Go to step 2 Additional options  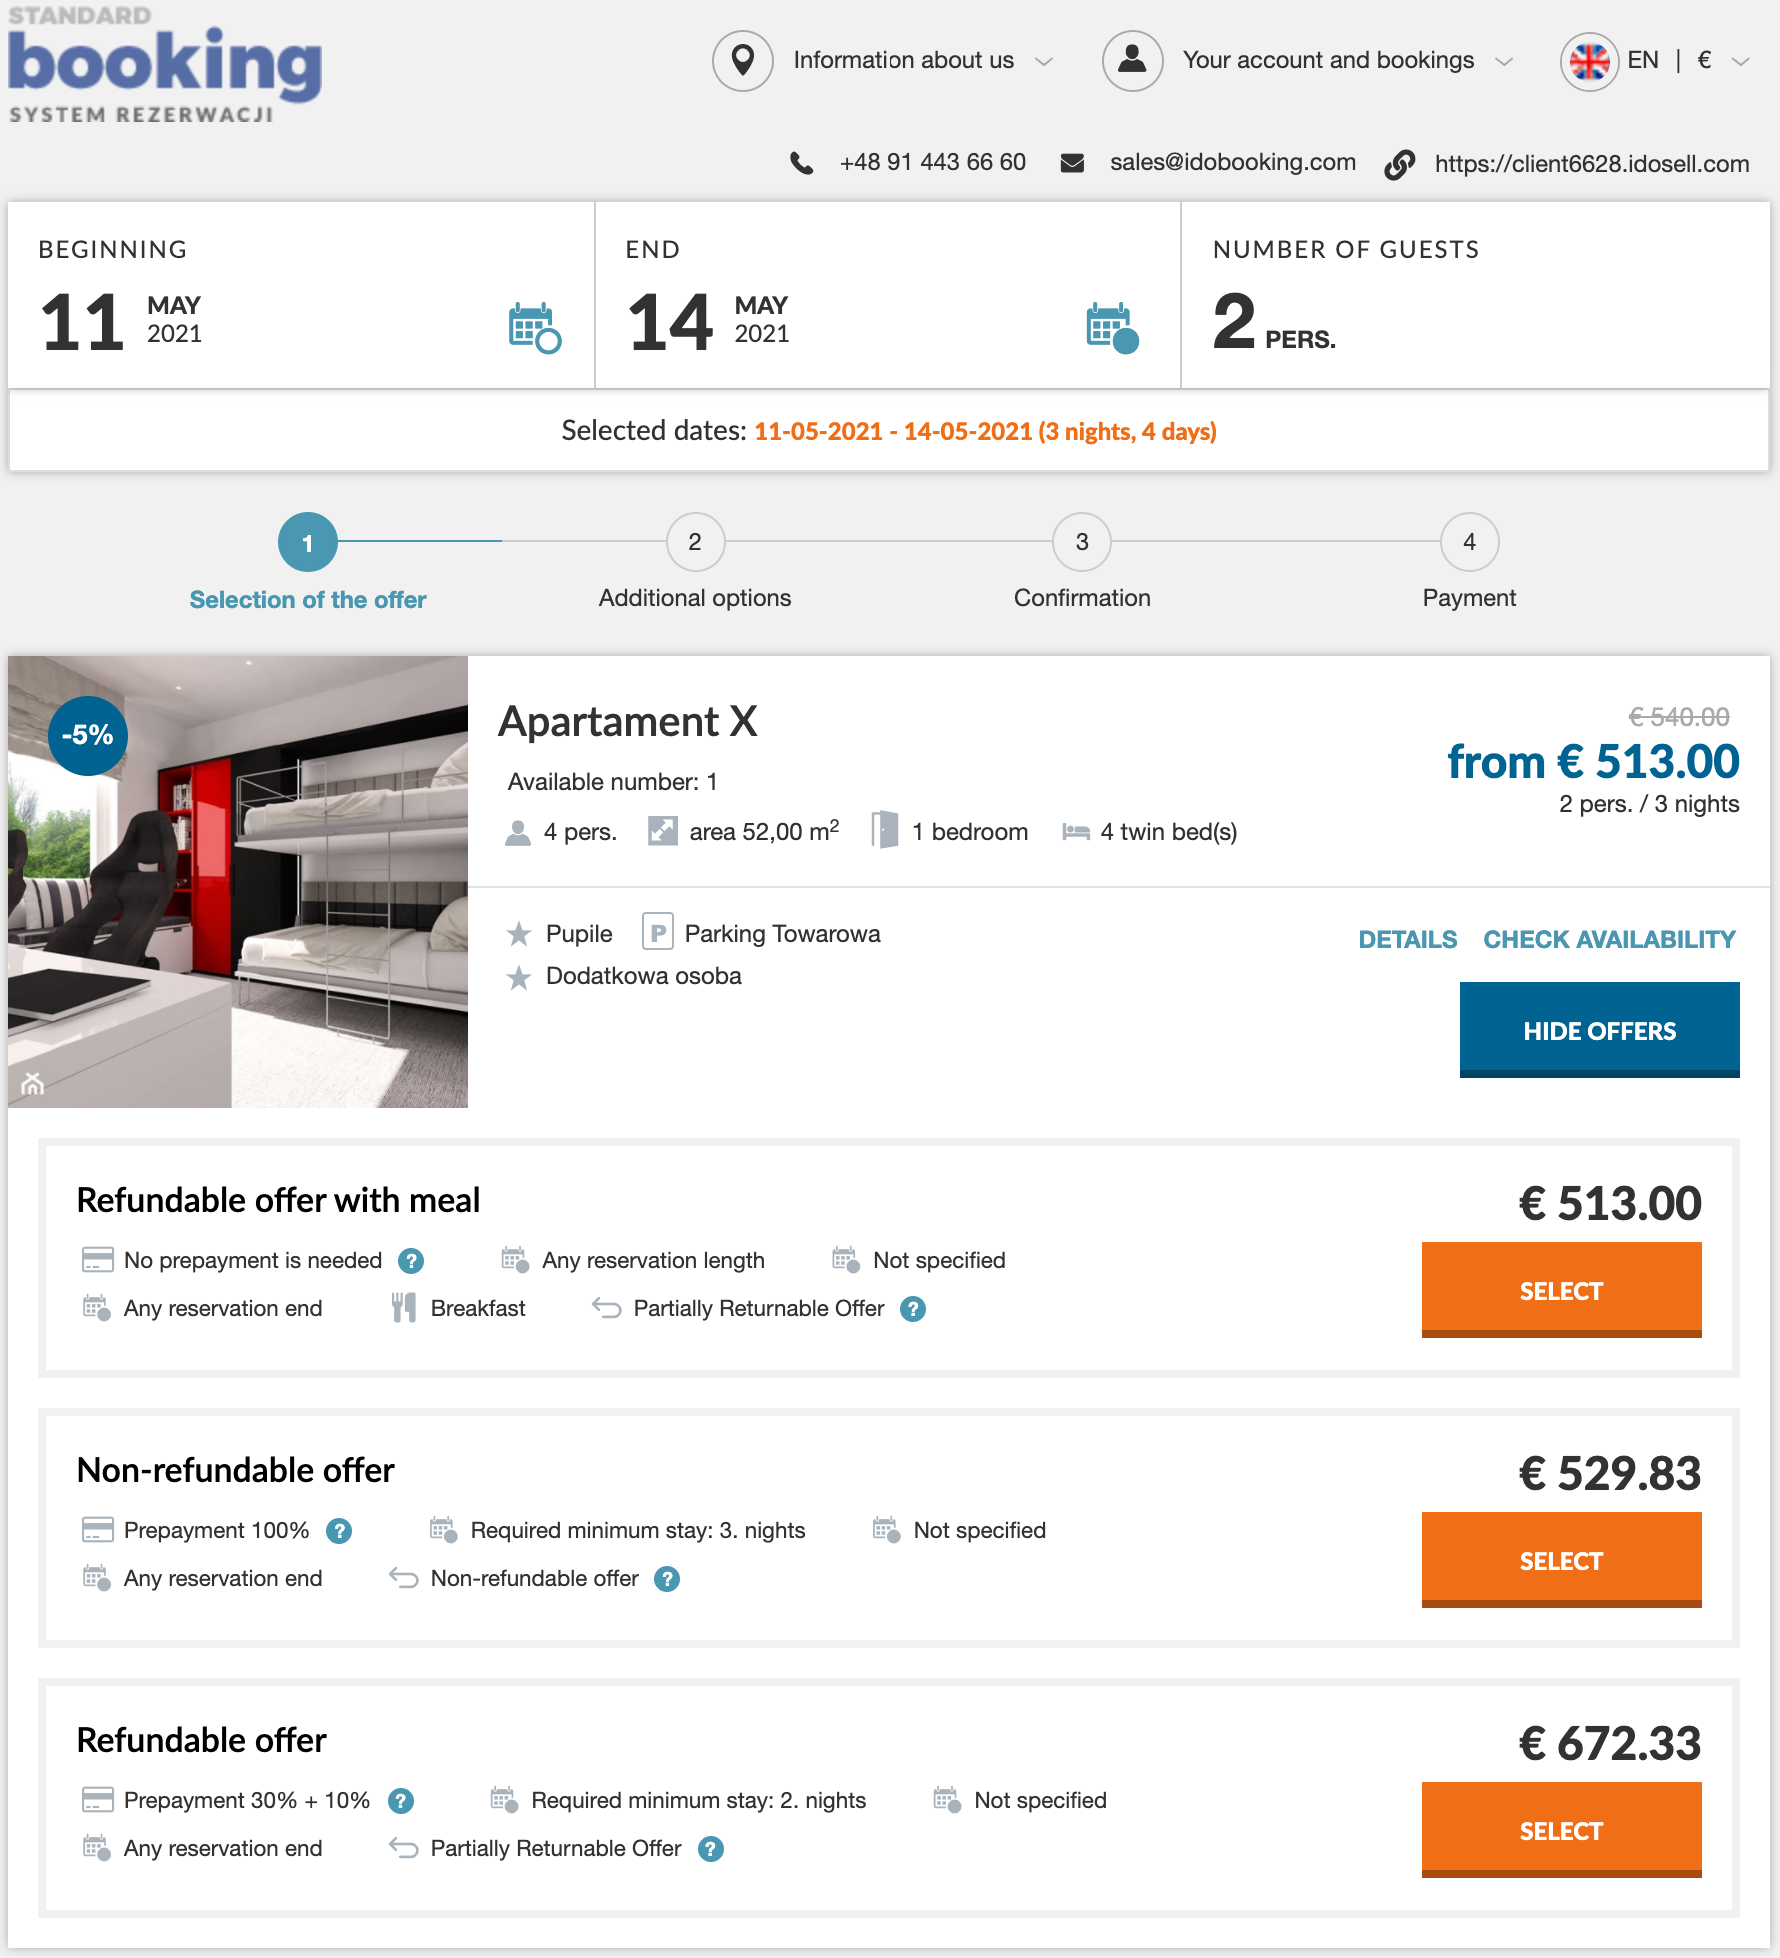pos(695,543)
